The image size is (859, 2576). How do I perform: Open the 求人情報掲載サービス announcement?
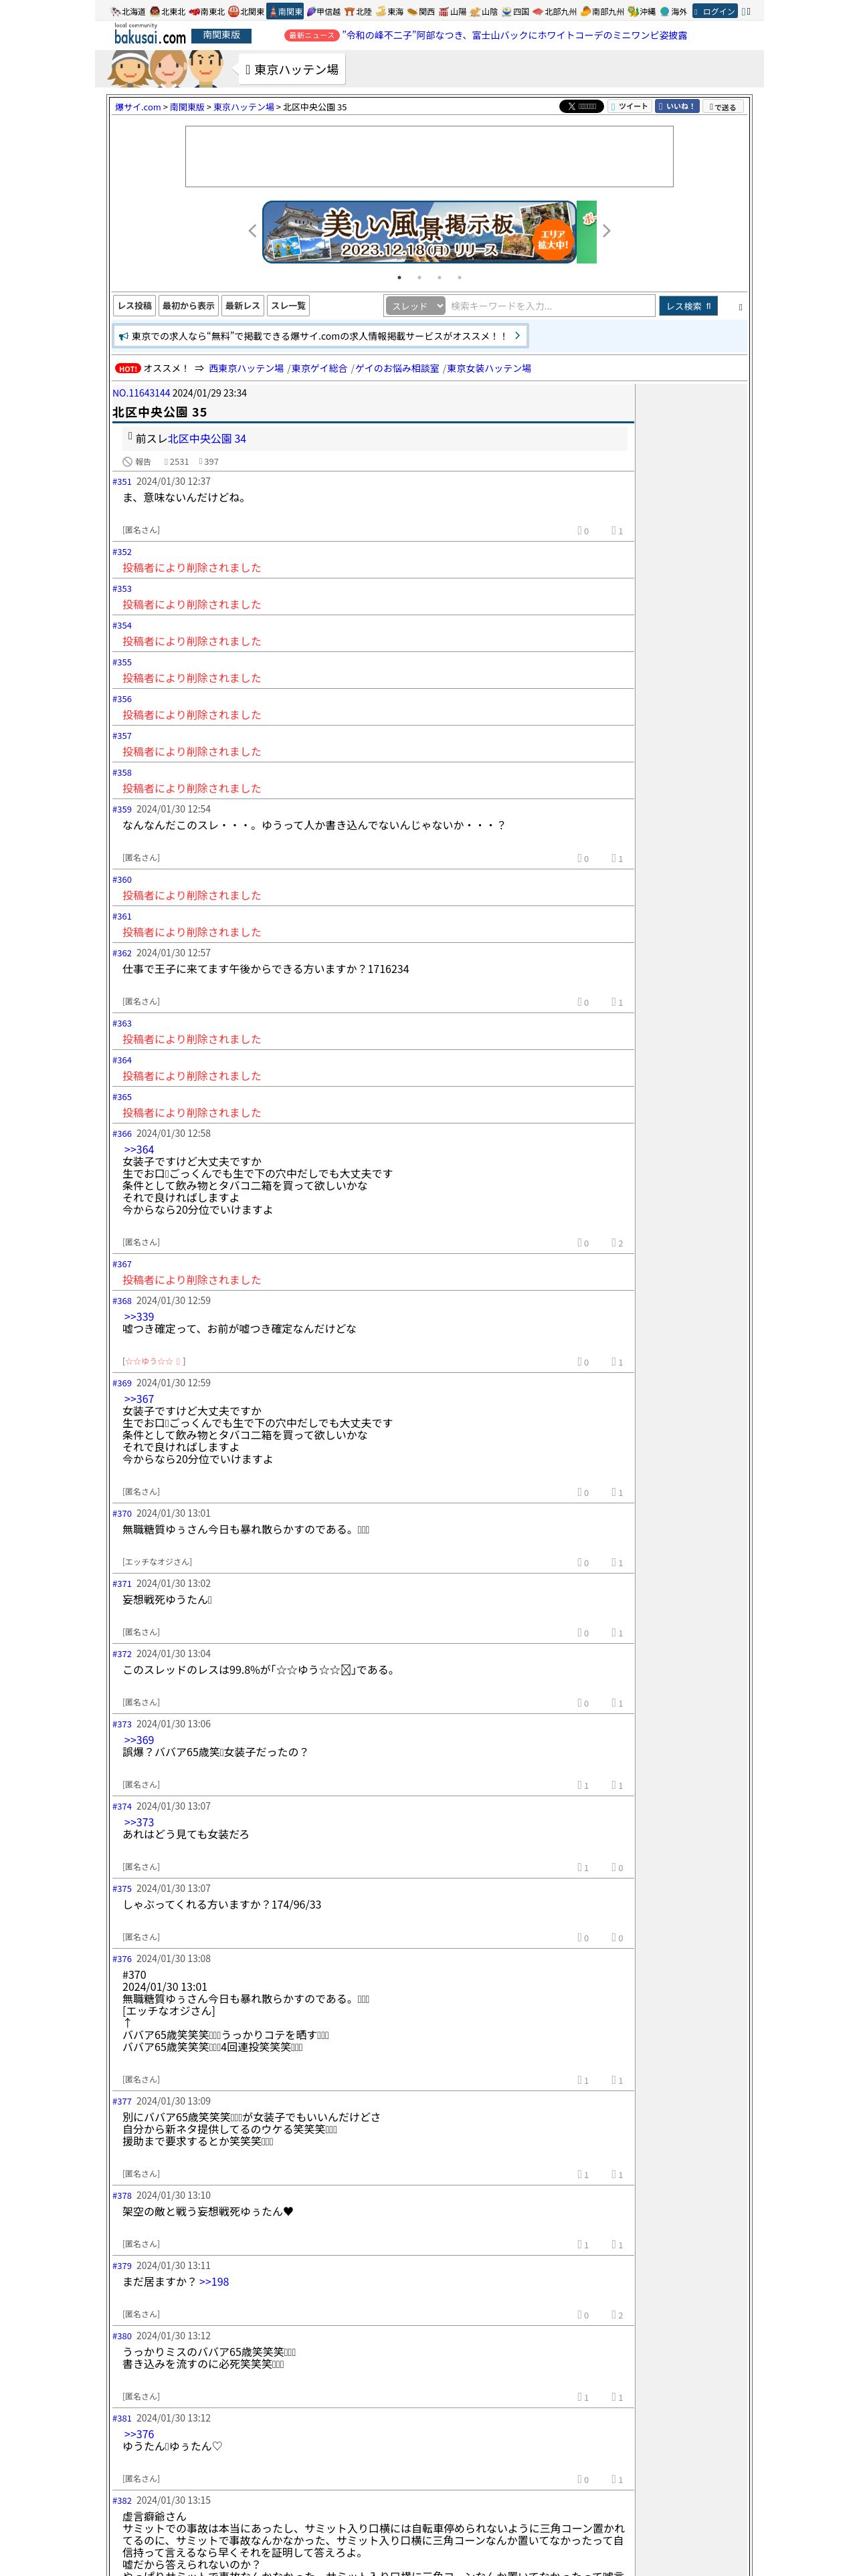pyautogui.click(x=321, y=336)
